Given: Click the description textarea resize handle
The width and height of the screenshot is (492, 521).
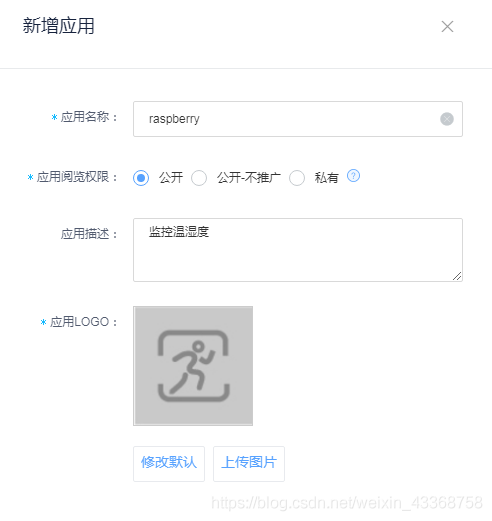Looking at the screenshot, I should pos(457,276).
